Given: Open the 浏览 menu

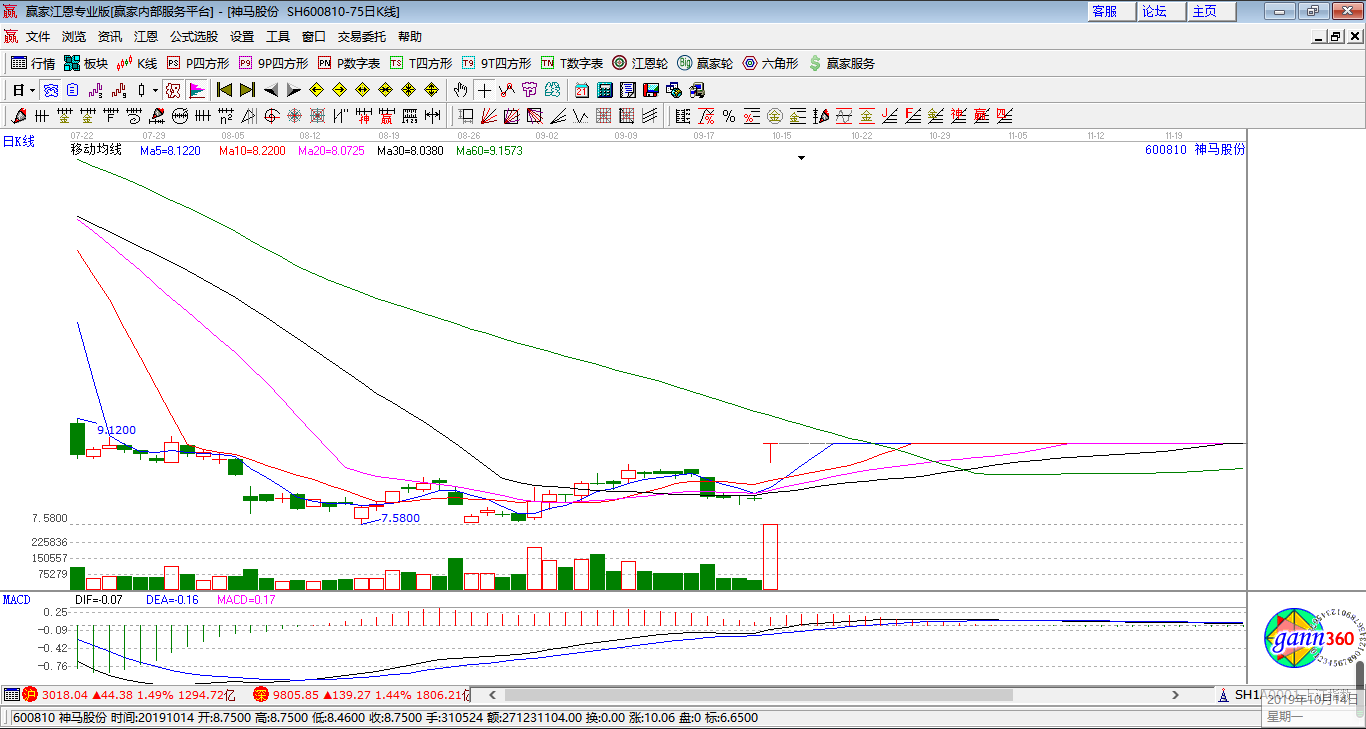Looking at the screenshot, I should [74, 37].
